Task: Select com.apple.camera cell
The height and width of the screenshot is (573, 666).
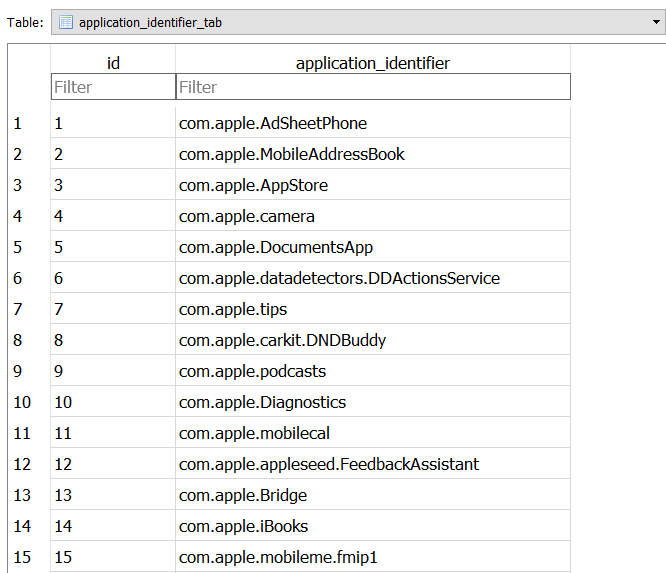Action: coord(373,216)
